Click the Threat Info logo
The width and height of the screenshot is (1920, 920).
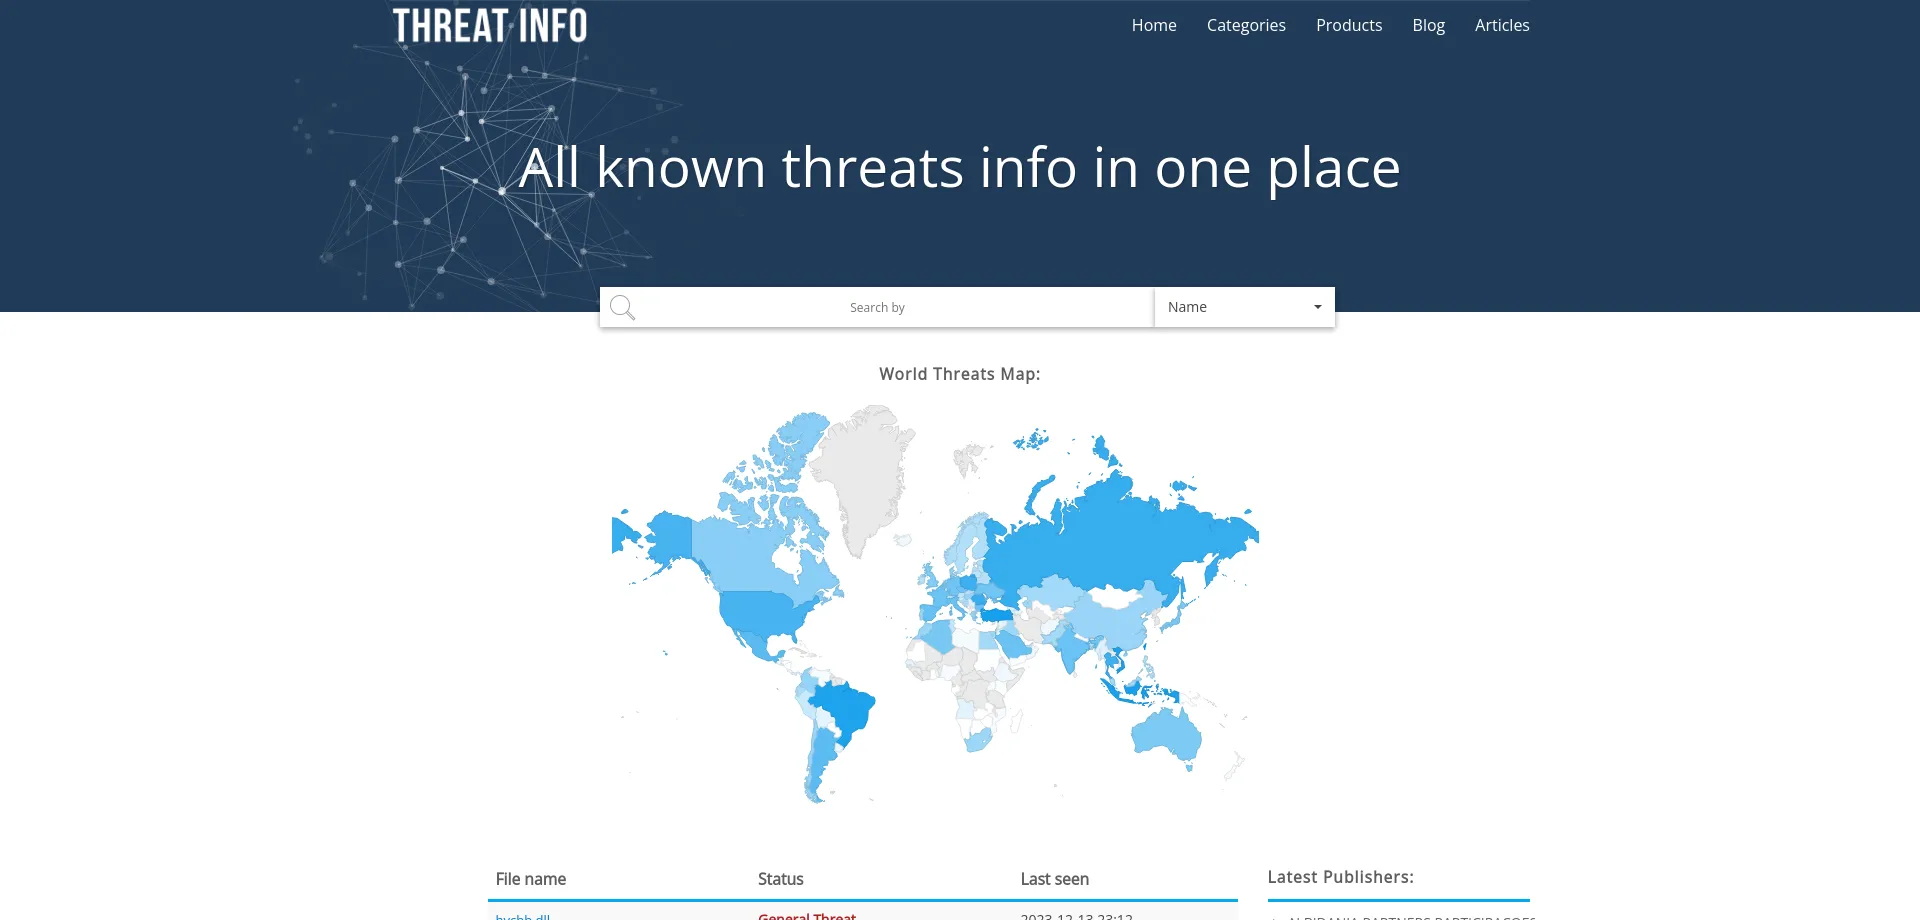[489, 26]
